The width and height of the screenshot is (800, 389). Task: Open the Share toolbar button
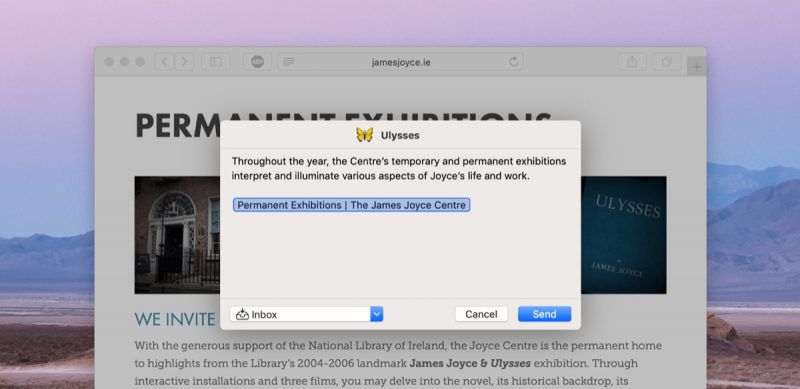tap(632, 62)
